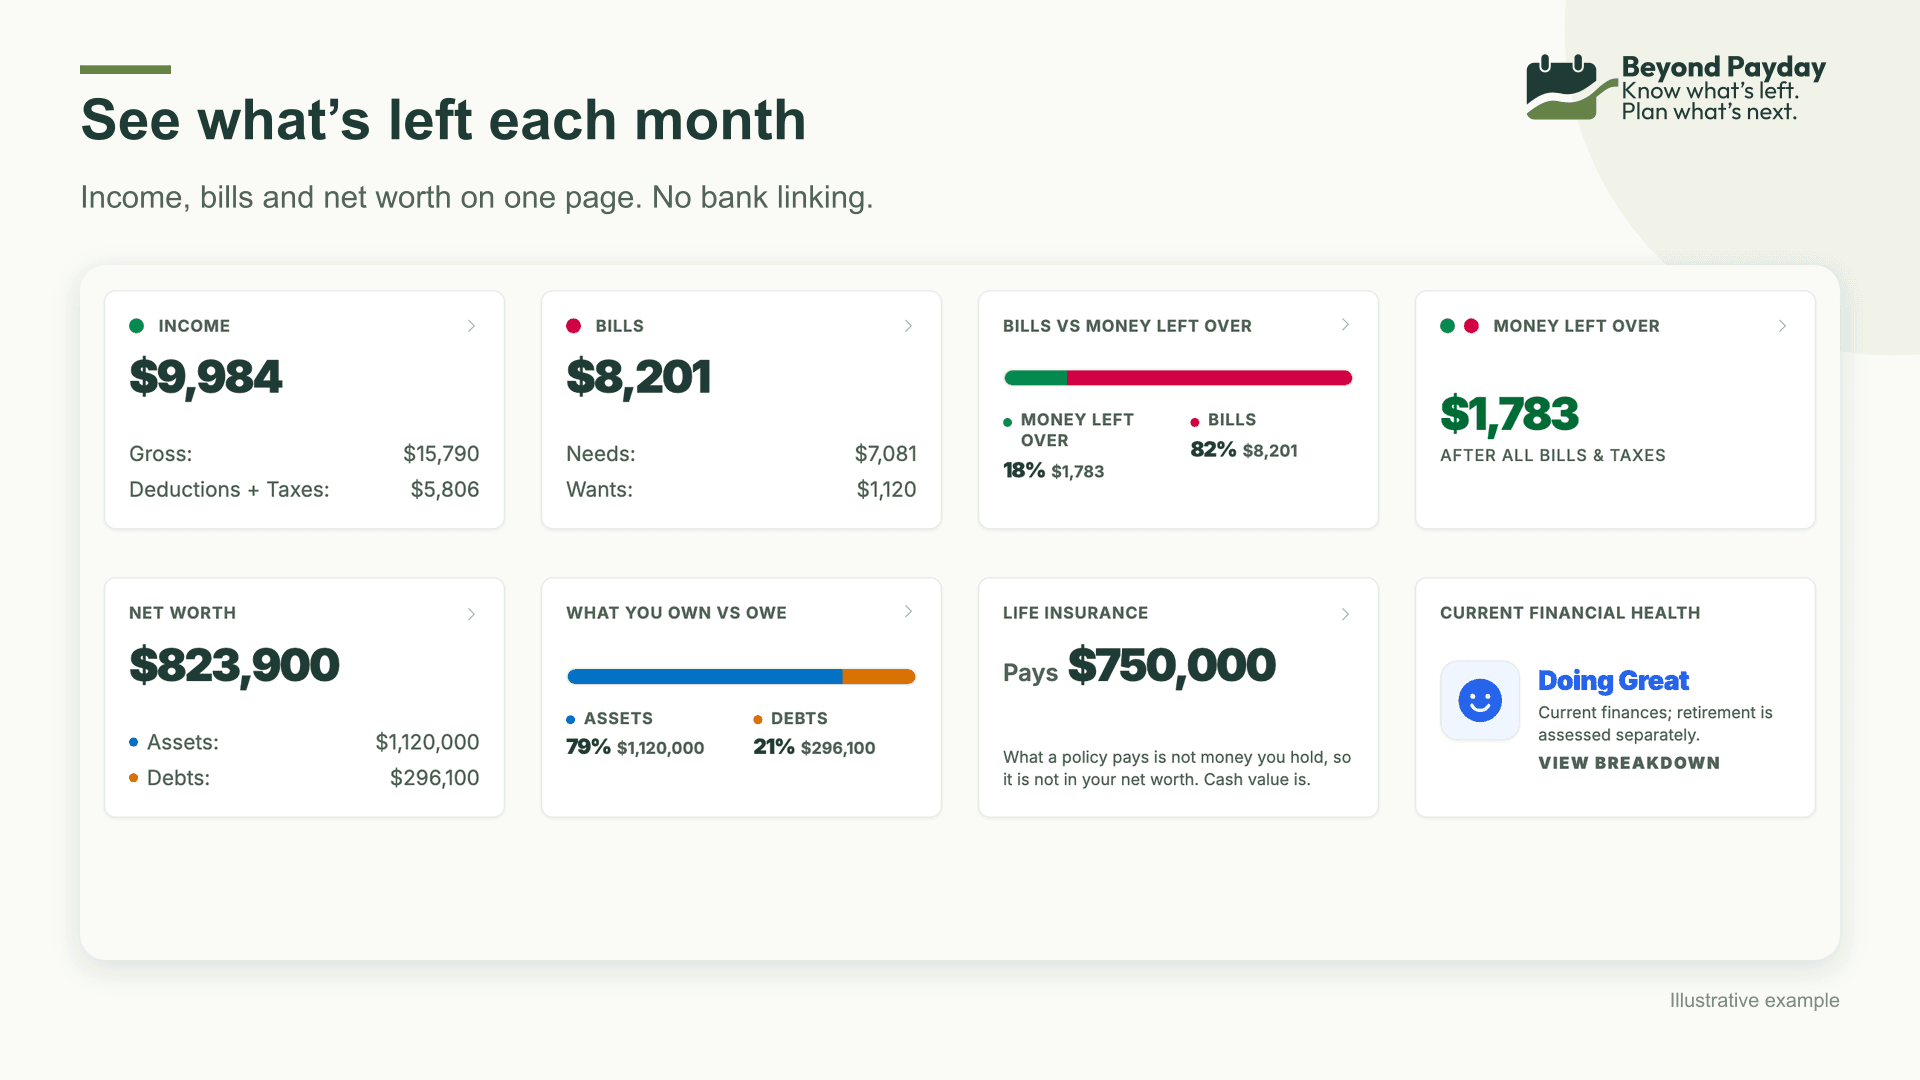This screenshot has width=1920, height=1080.
Task: Click the 21% $296,100 debts legend
Action: point(814,747)
